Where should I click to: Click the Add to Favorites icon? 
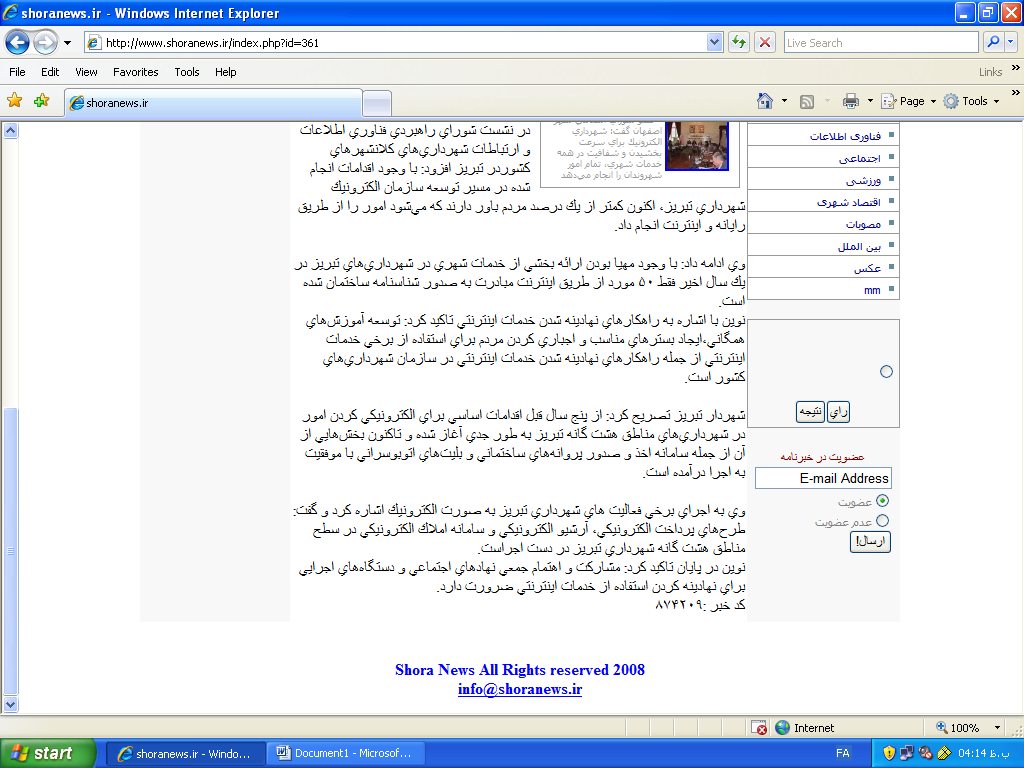click(x=41, y=101)
